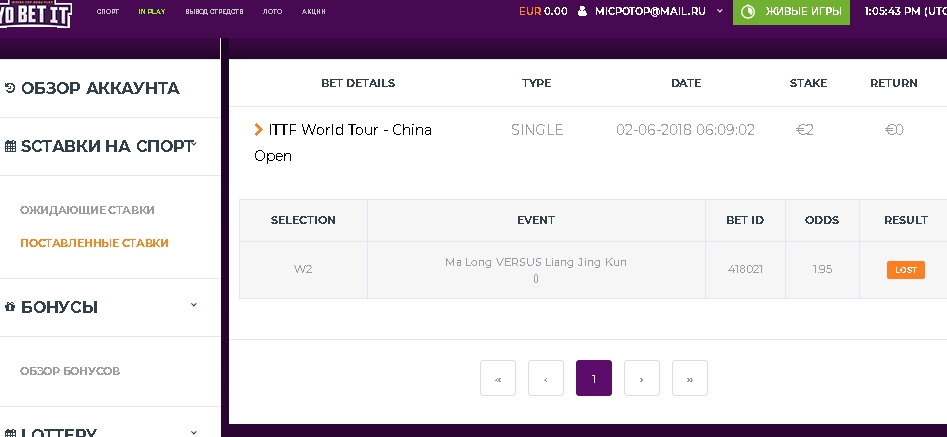Click the €2 stake value
The image size is (947, 437).
(x=805, y=130)
